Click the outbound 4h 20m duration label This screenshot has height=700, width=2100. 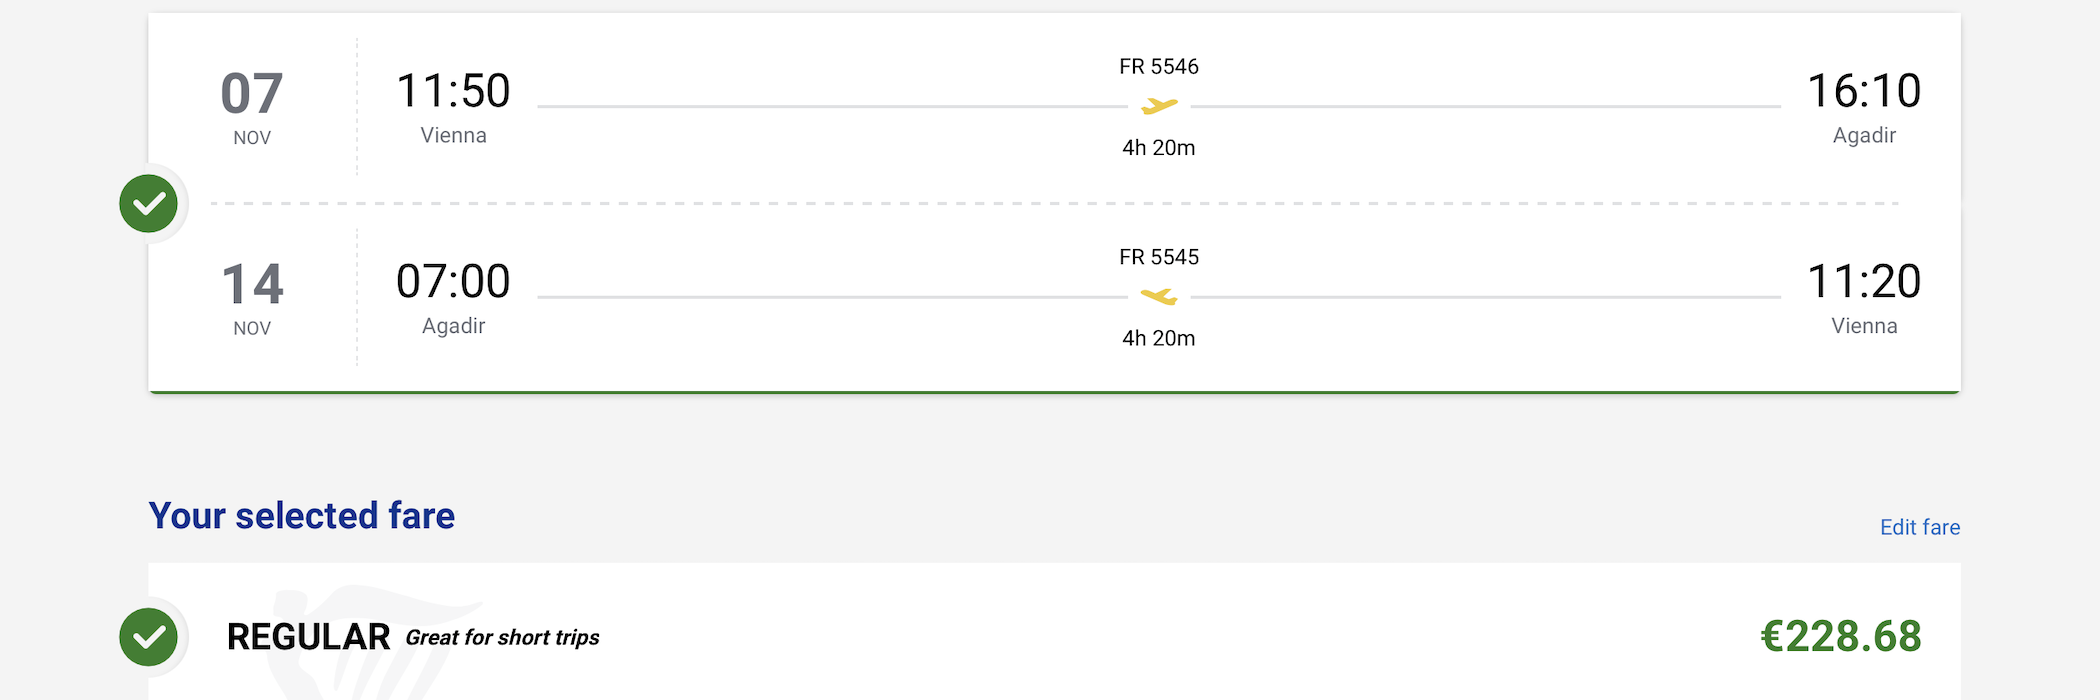point(1159,148)
